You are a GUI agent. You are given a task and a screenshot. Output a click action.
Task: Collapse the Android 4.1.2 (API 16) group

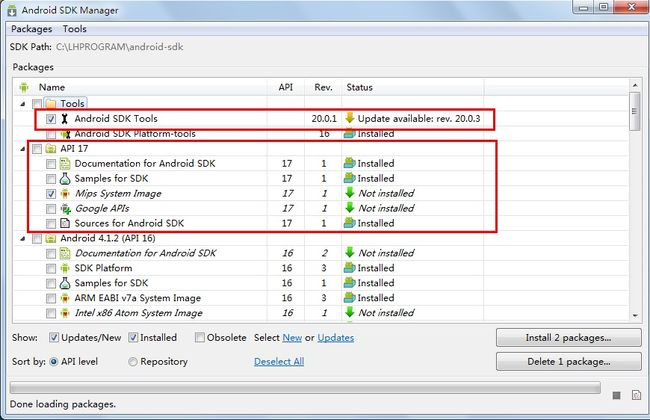22,238
